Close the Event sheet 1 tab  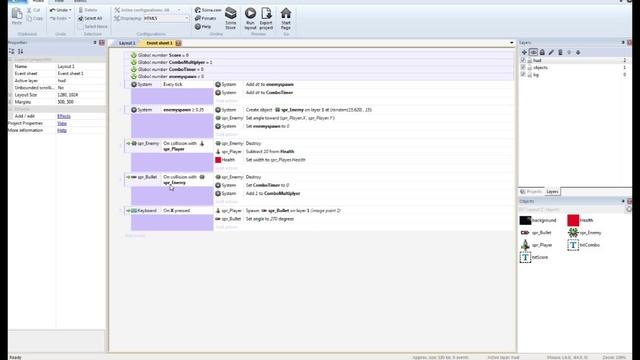[178, 43]
